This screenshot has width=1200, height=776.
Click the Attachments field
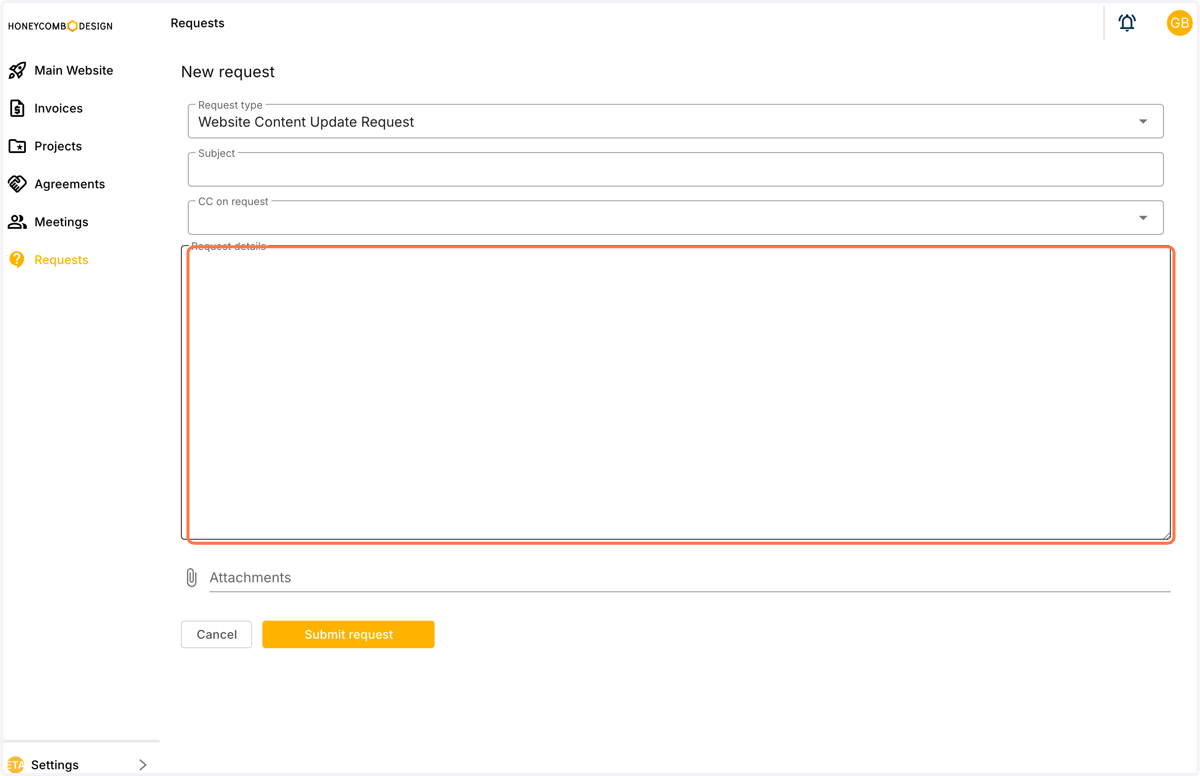coord(689,578)
